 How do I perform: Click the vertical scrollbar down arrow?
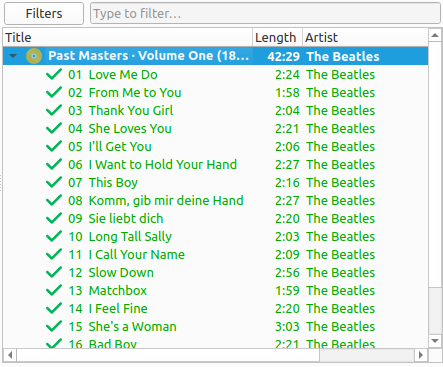(435, 341)
